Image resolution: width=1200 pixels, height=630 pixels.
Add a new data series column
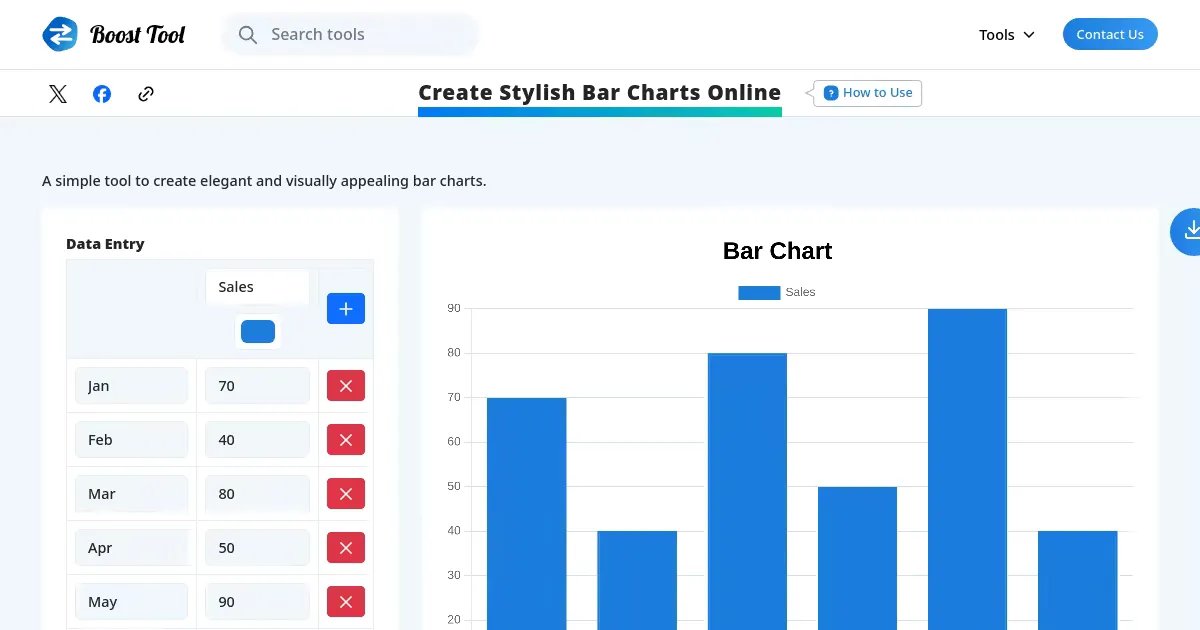click(345, 309)
